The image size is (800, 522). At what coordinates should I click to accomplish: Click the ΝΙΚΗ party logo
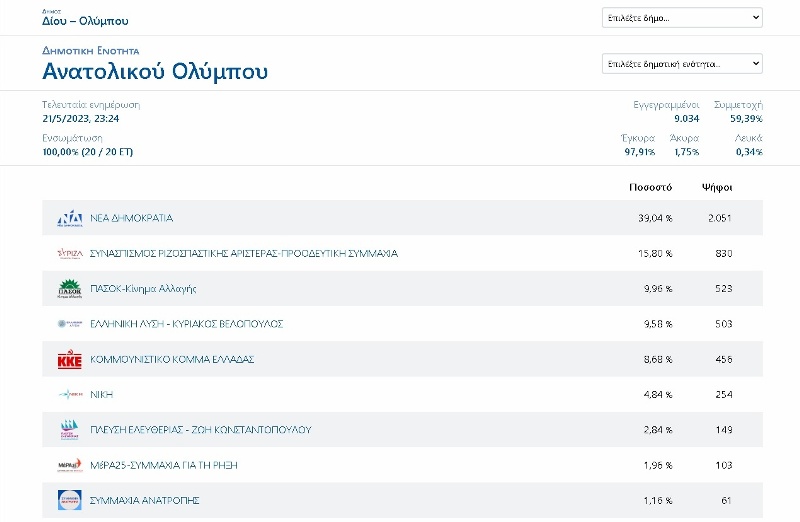[x=70, y=394]
